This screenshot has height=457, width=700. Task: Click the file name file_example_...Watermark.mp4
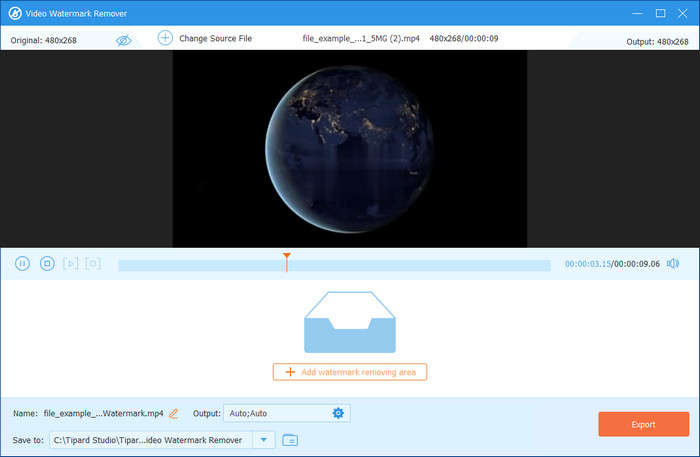pos(104,413)
